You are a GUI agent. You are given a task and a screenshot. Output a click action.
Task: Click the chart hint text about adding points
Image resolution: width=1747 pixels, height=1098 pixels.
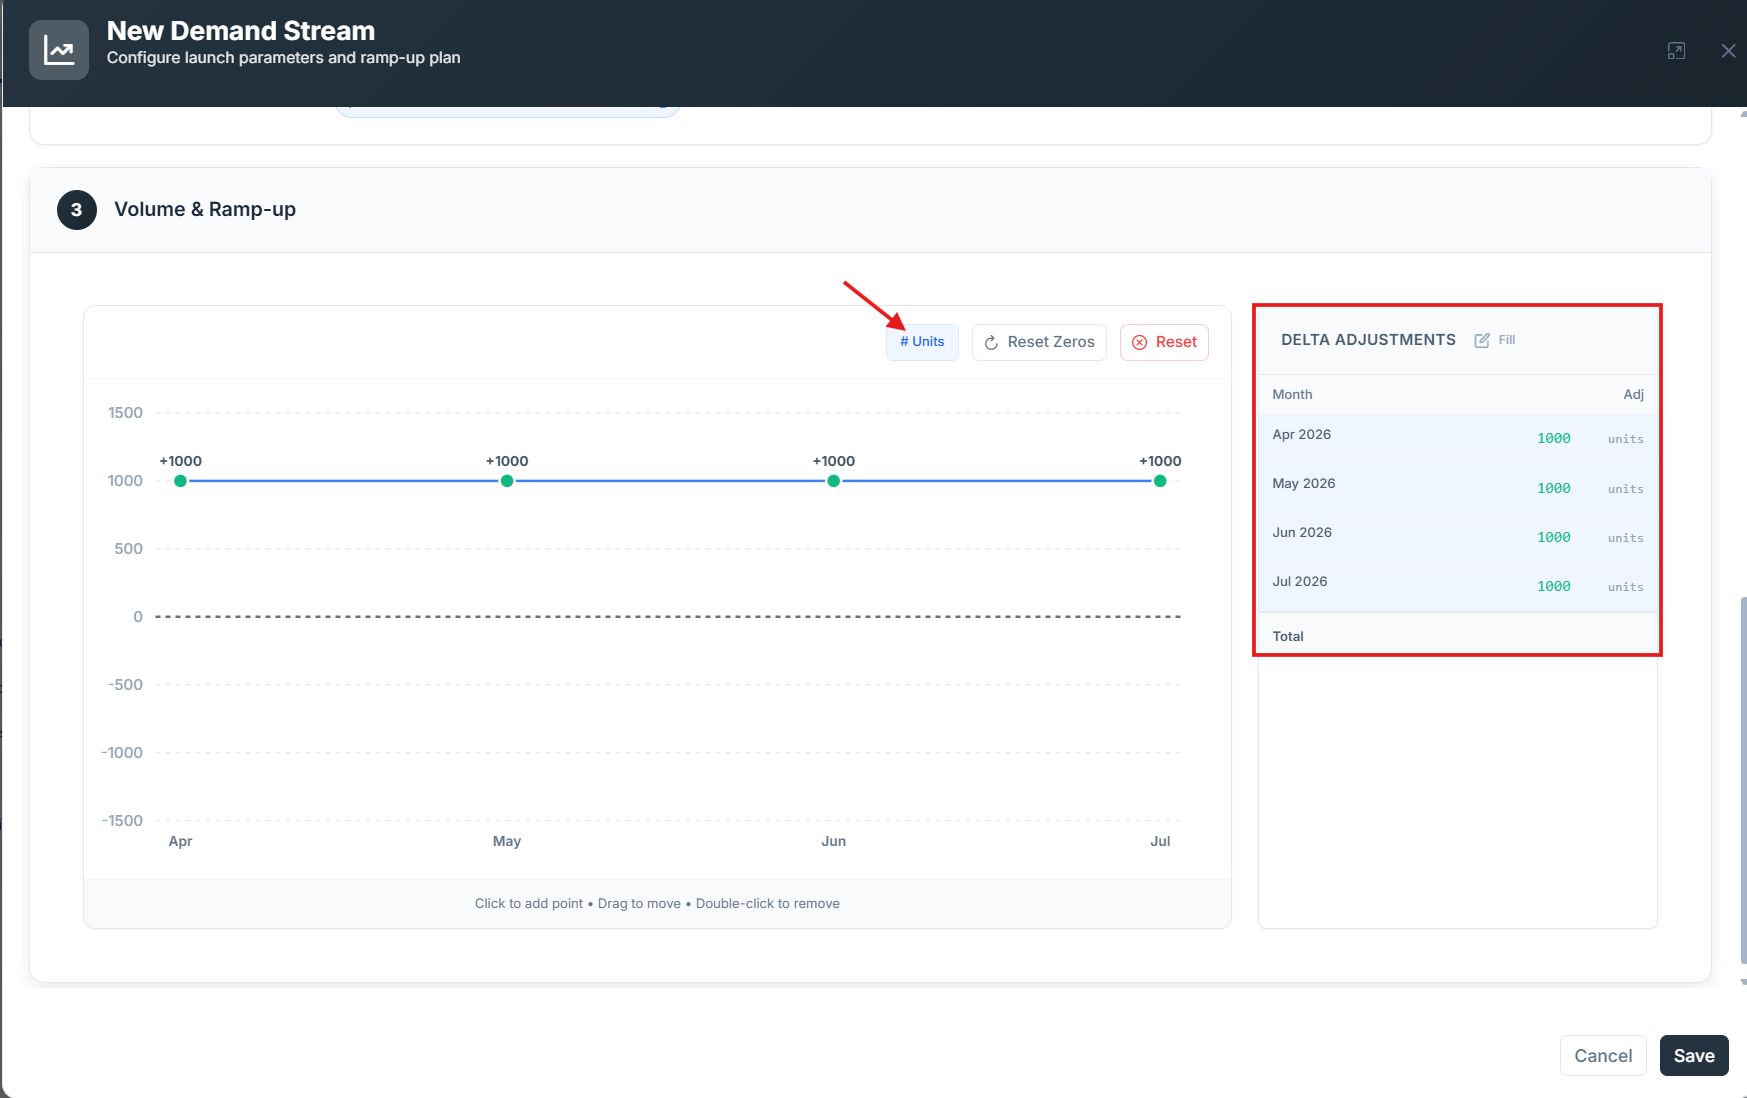pyautogui.click(x=657, y=903)
